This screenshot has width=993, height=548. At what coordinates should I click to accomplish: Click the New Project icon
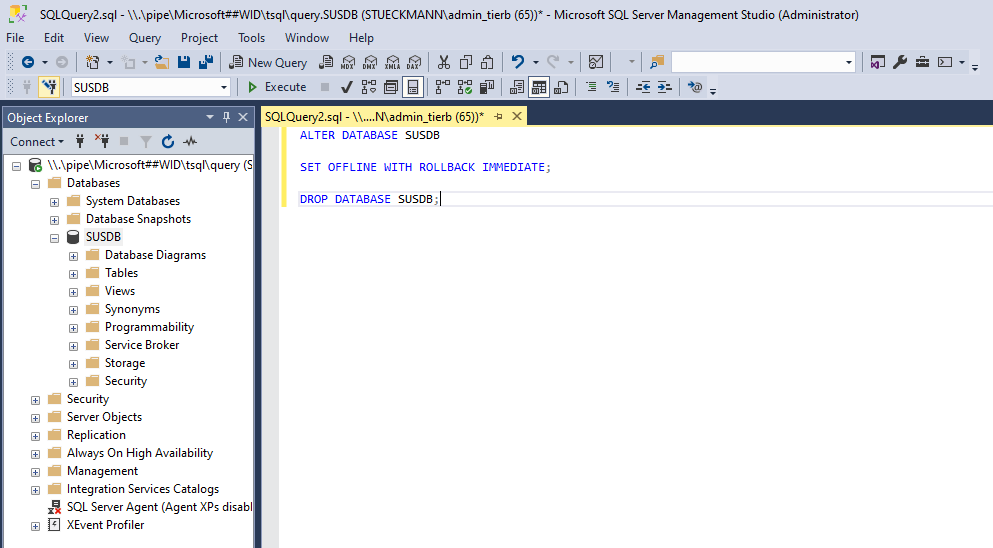click(92, 62)
